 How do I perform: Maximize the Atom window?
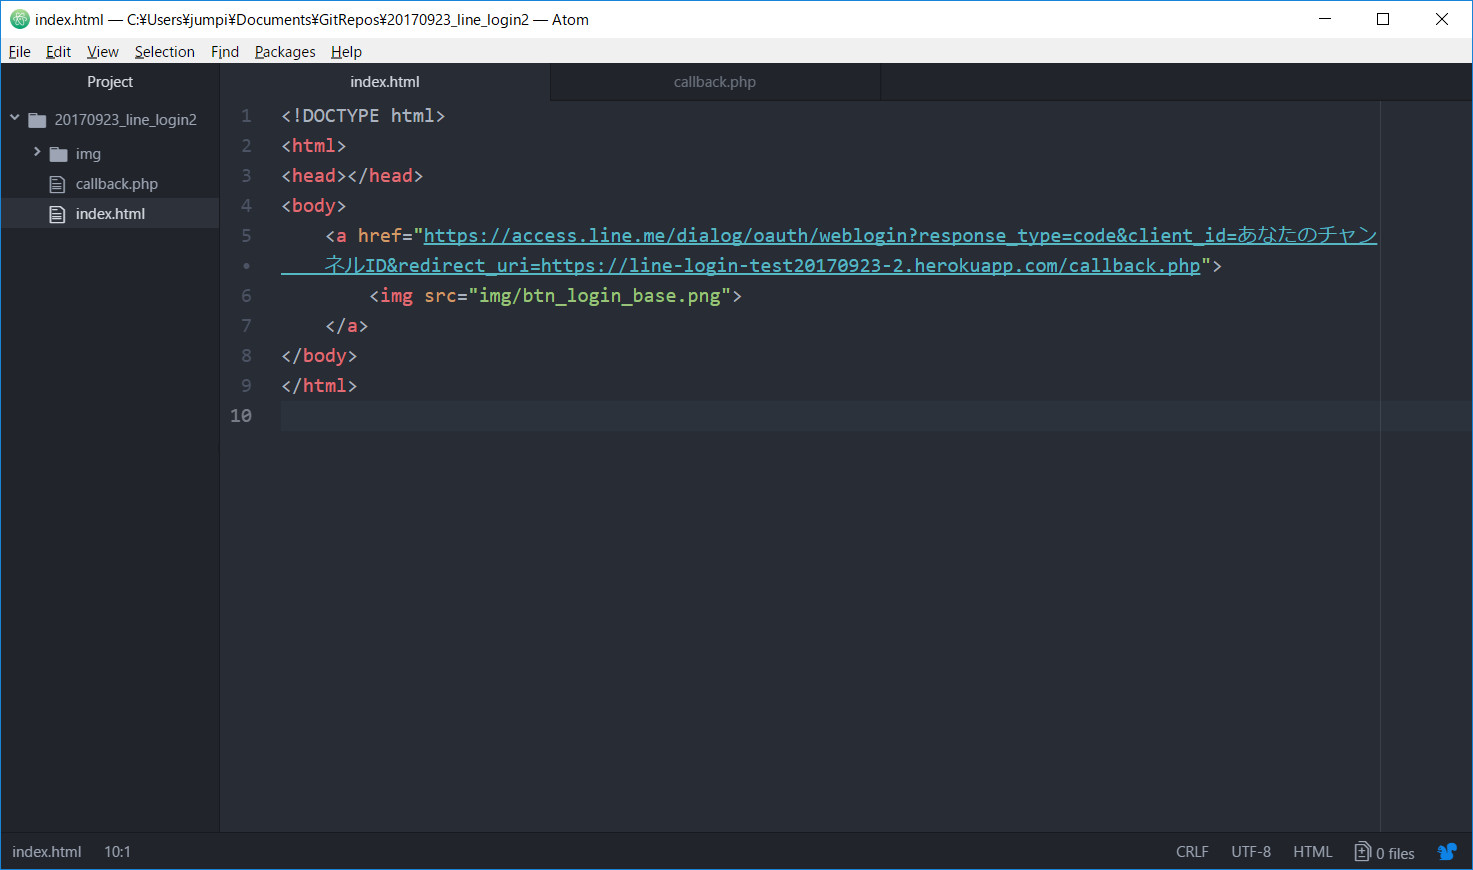[1383, 19]
